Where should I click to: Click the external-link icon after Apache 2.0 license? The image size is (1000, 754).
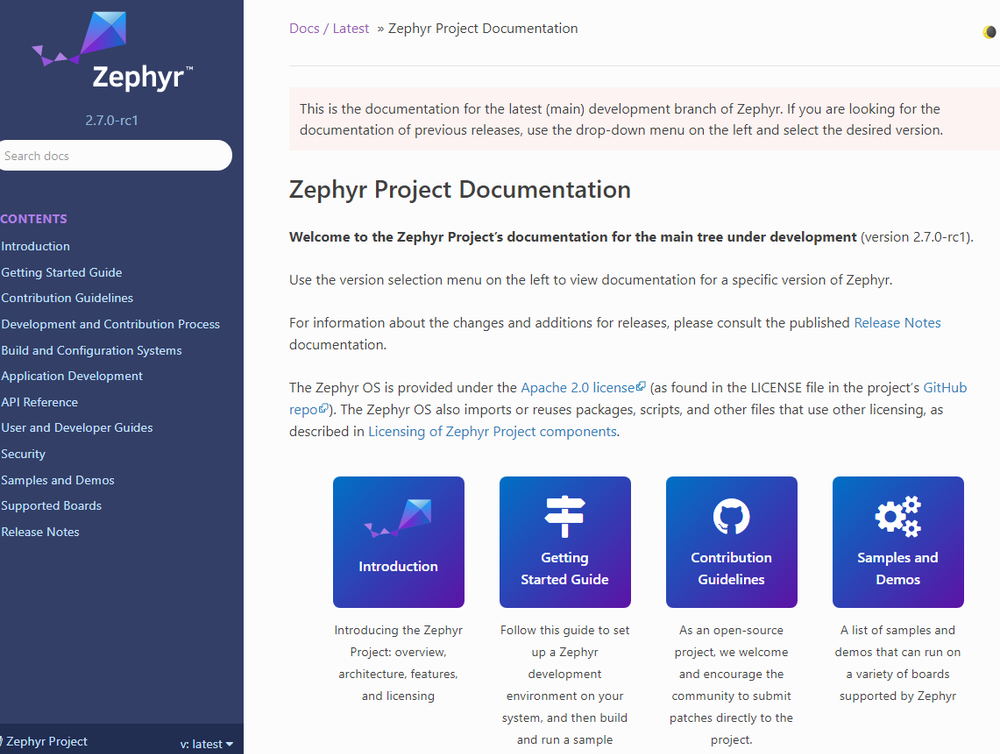coord(640,387)
